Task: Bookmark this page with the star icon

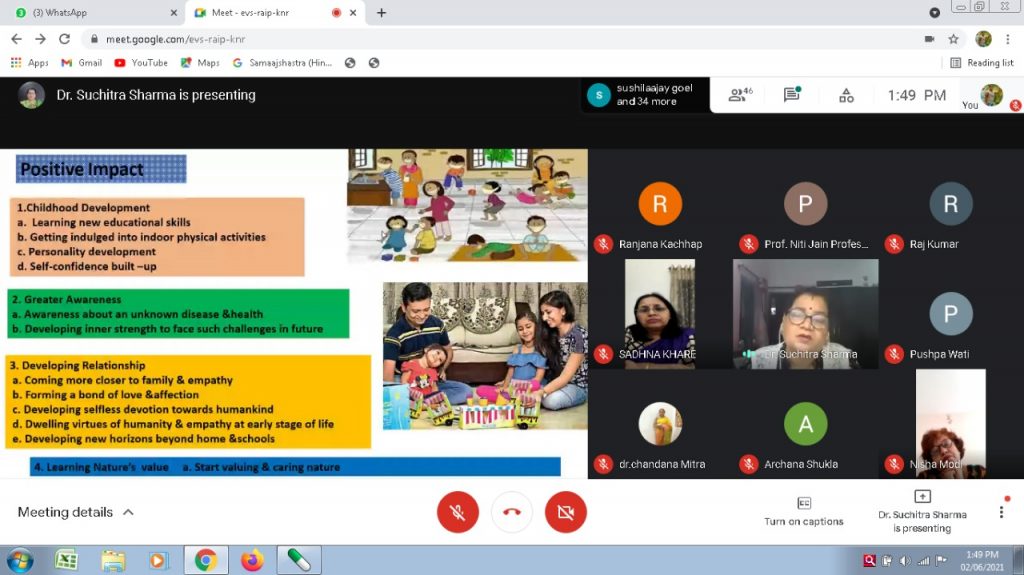Action: 954,39
